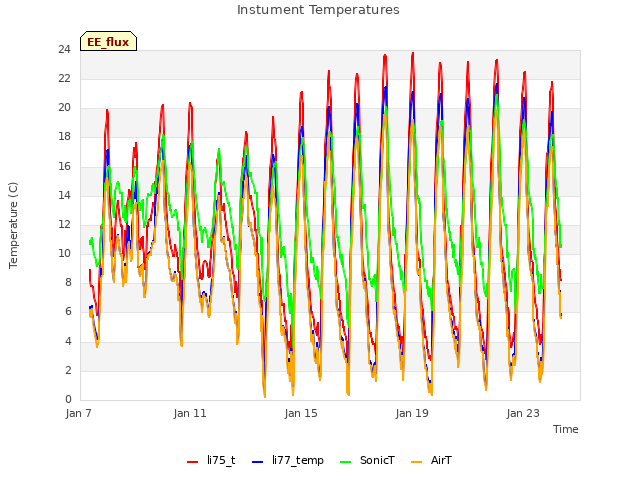This screenshot has width=640, height=480.
Task: Click the Jan 15 x-axis tick label
Action: (x=301, y=413)
